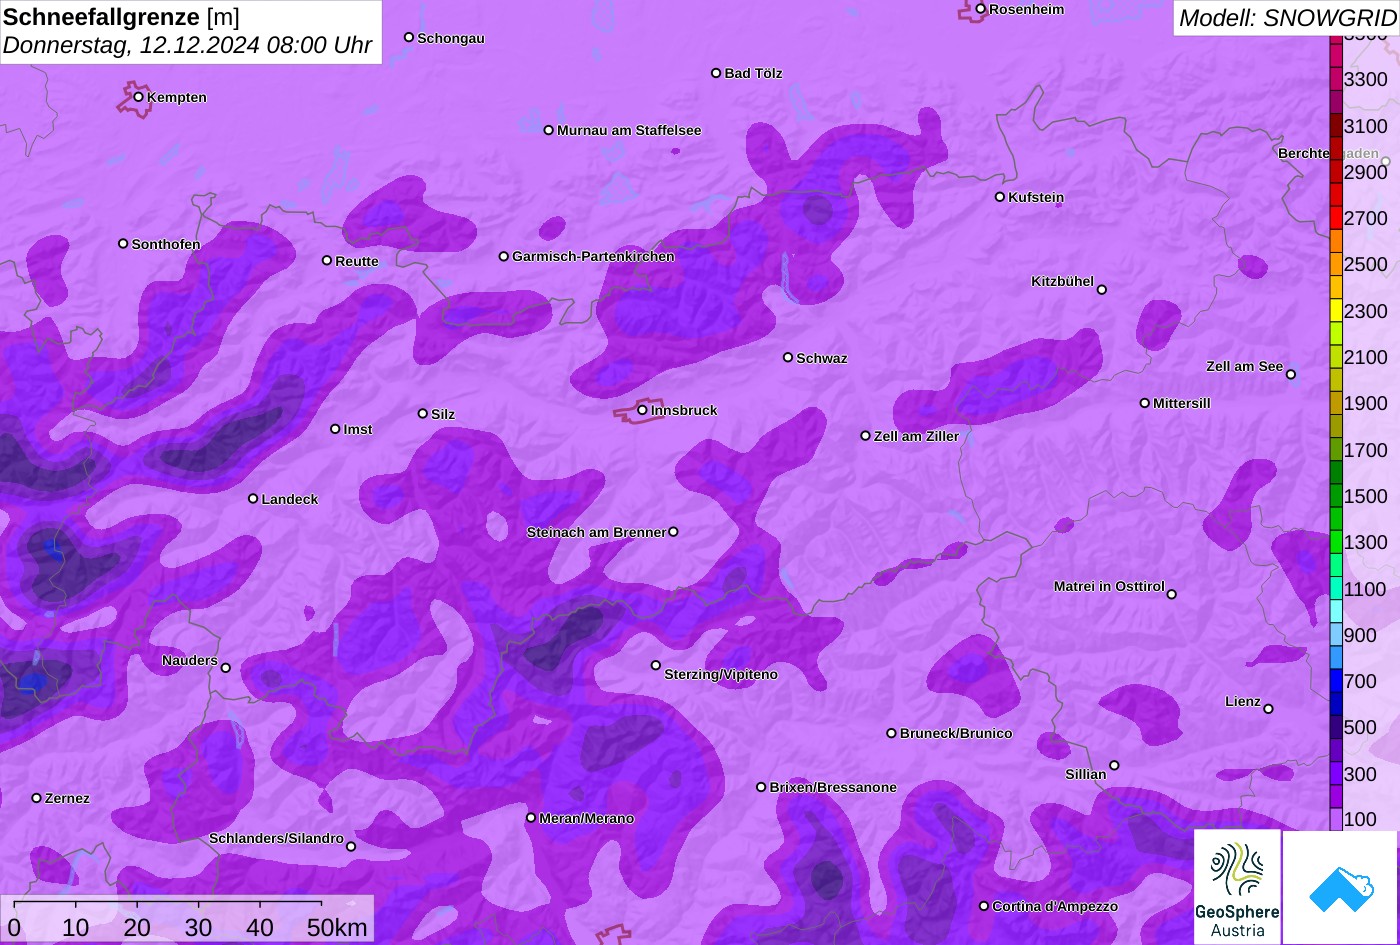Click the legend value '900'
The width and height of the screenshot is (1400, 945).
coord(1360,635)
